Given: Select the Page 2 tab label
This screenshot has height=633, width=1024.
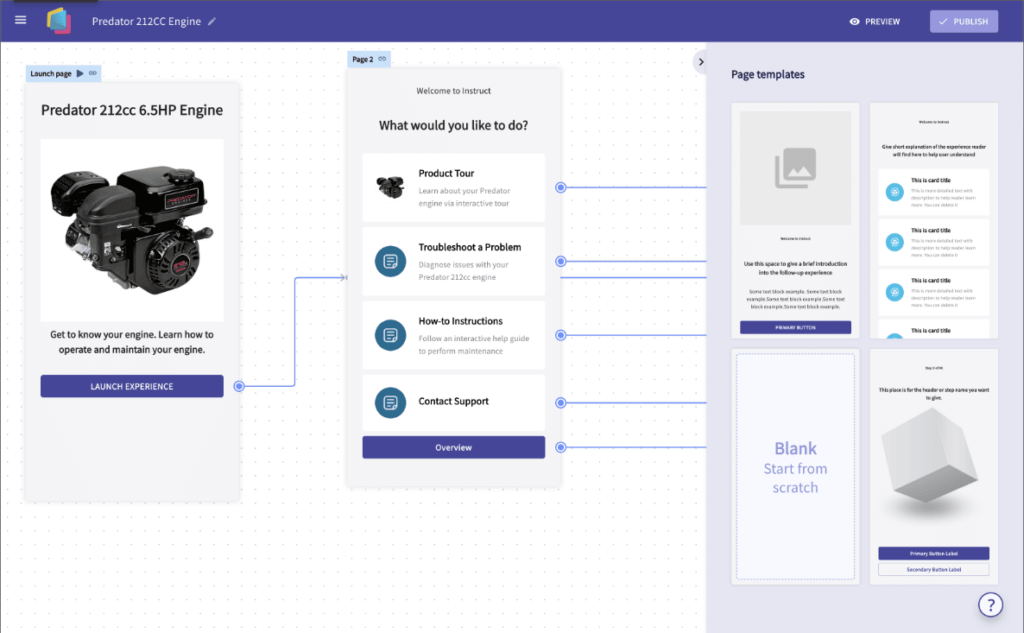Looking at the screenshot, I should pos(362,59).
